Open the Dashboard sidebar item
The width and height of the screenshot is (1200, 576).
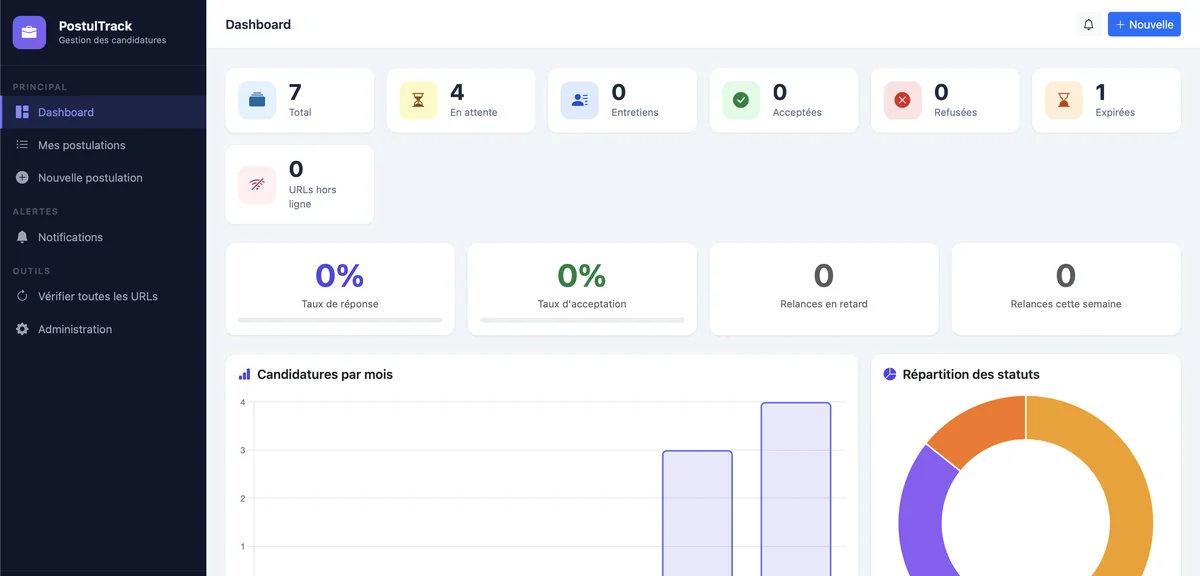[103, 112]
